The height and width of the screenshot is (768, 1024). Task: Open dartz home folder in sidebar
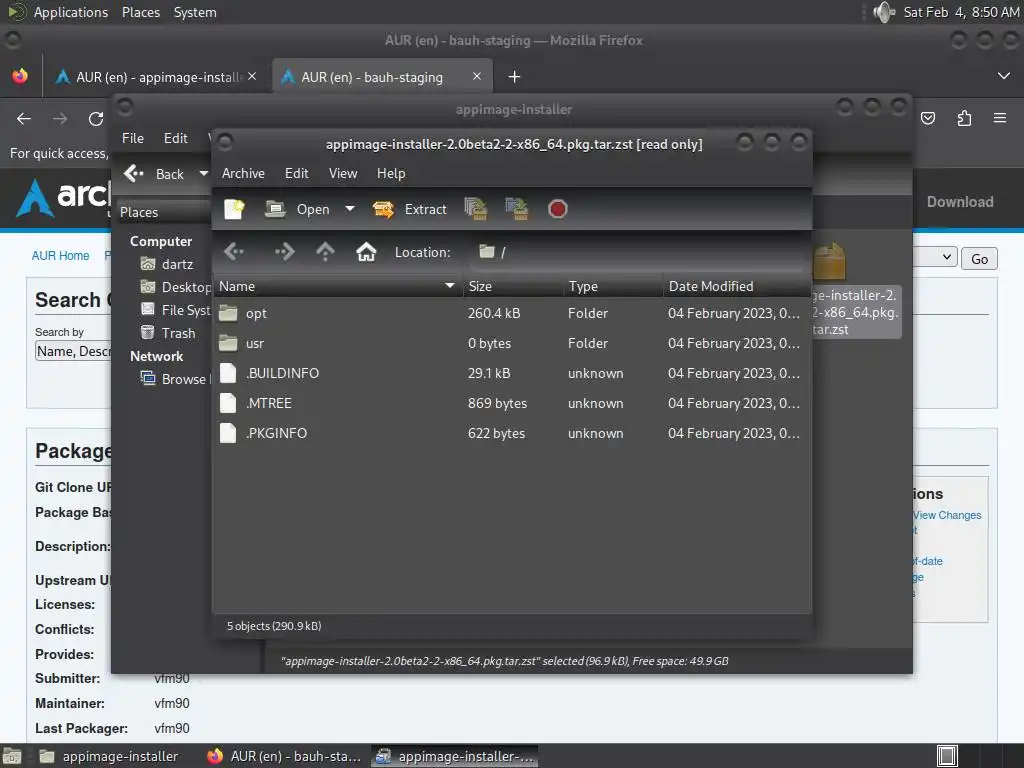click(x=167, y=264)
